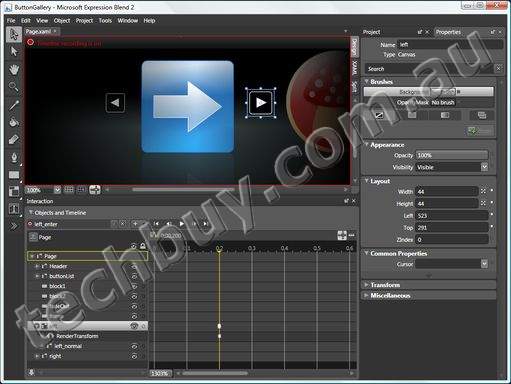Select the Selection arrow tool
Screen dimensions: 511x384
coord(14,34)
